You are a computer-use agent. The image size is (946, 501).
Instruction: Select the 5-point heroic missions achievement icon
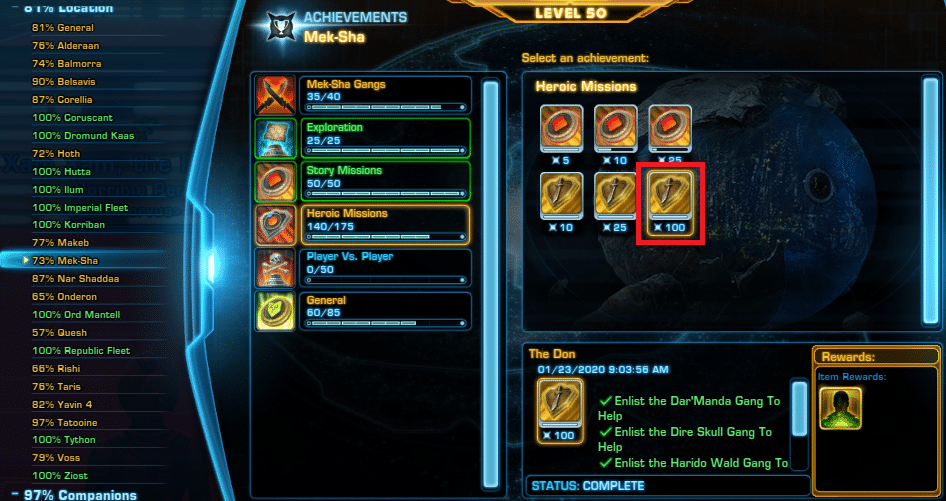(x=561, y=135)
